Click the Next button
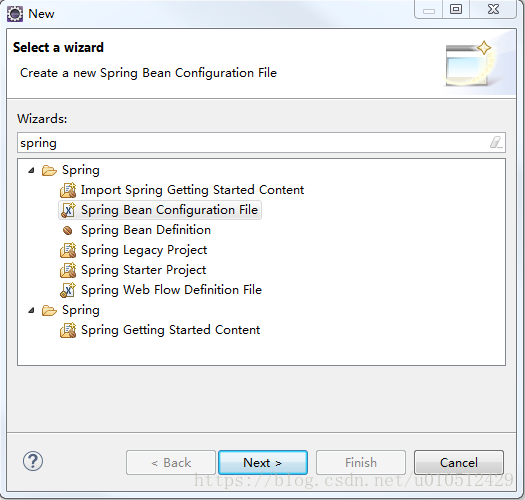Viewport: 525px width, 500px height. coord(263,462)
